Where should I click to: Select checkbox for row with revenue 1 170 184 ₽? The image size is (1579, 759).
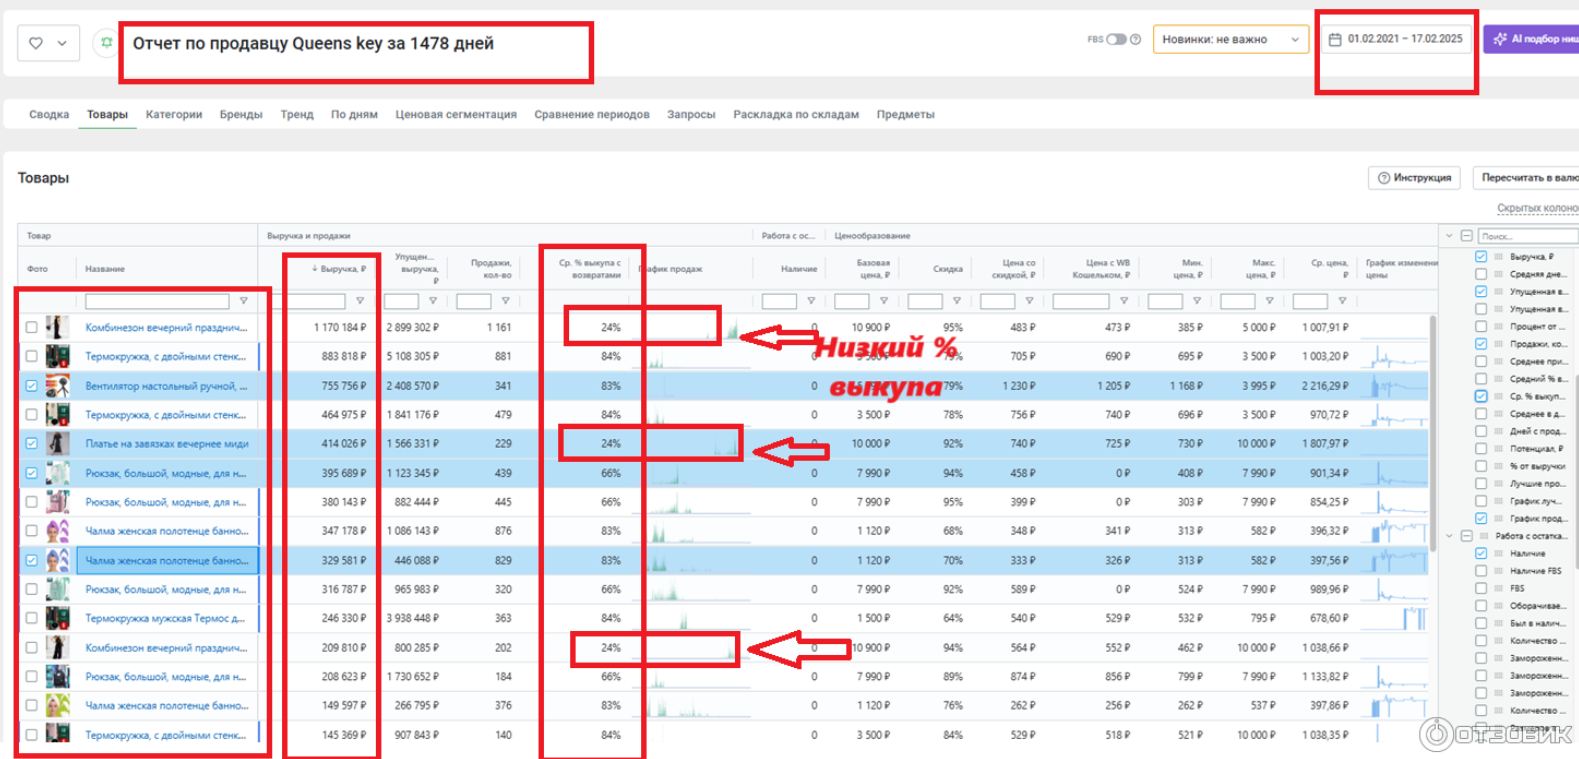click(x=31, y=327)
